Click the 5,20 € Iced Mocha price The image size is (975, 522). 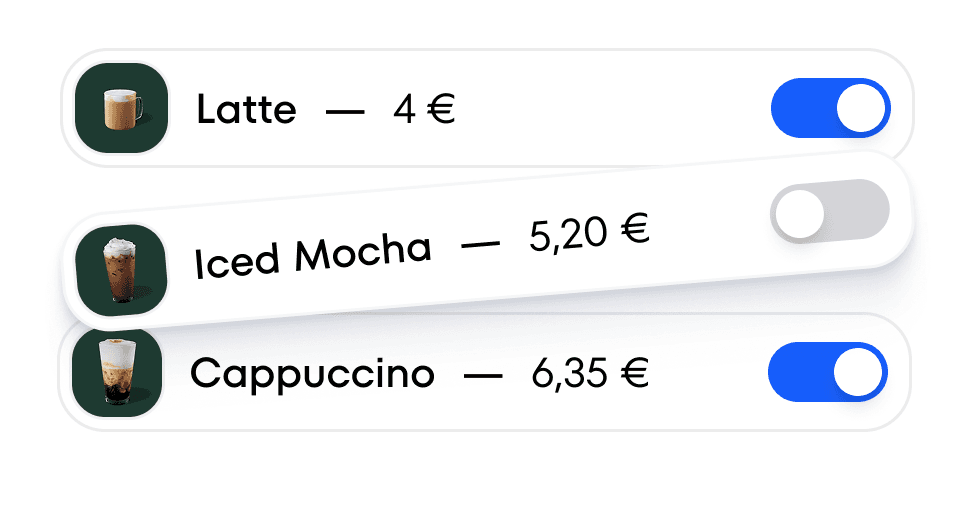pyautogui.click(x=590, y=234)
